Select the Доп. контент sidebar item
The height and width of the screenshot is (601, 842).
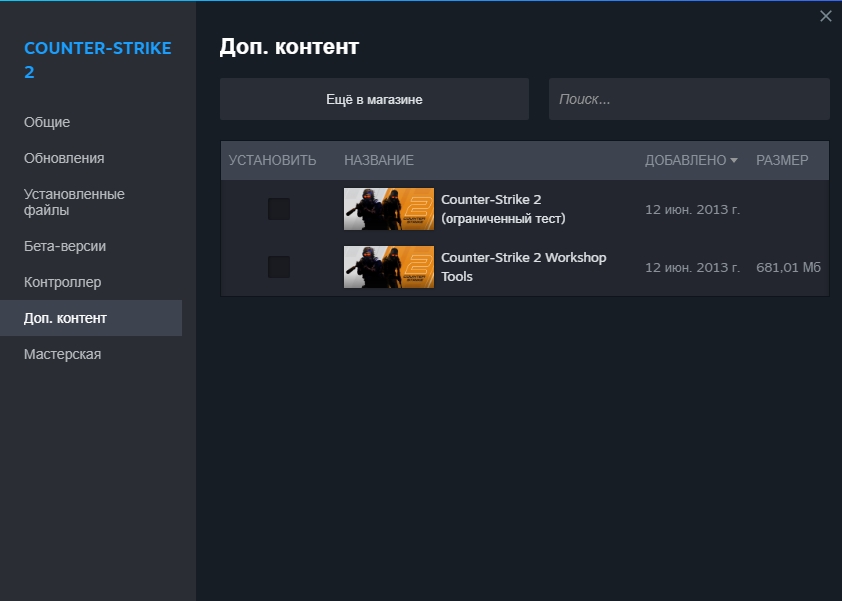click(91, 318)
